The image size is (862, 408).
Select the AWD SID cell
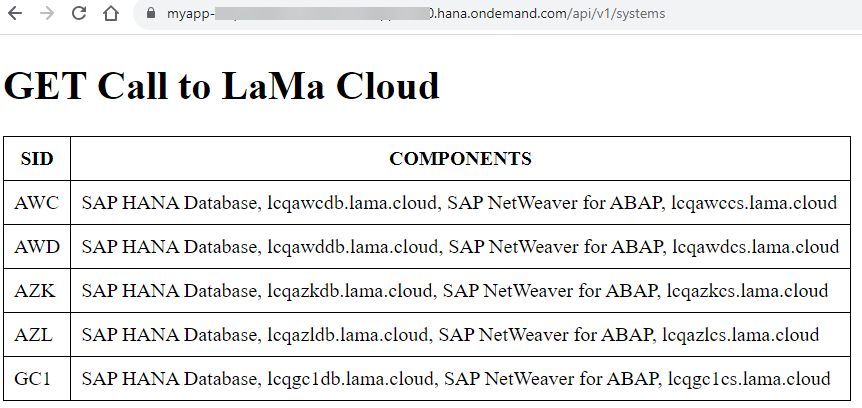(37, 246)
